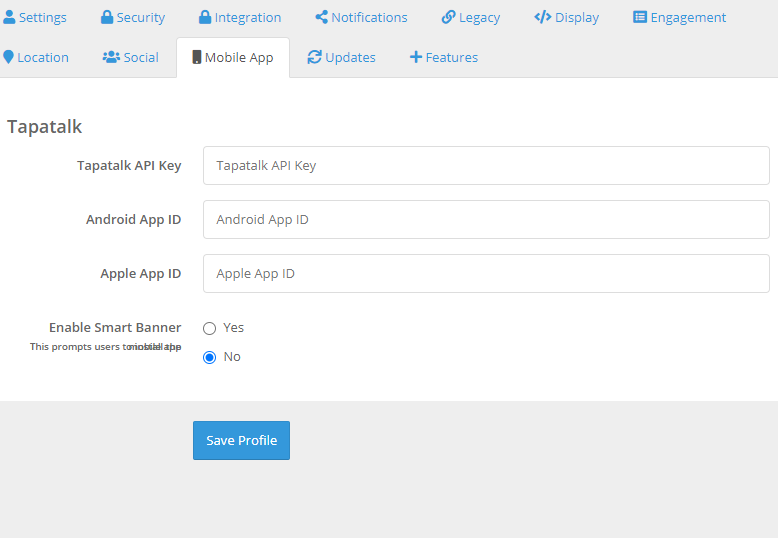Open the Location tab

[36, 58]
